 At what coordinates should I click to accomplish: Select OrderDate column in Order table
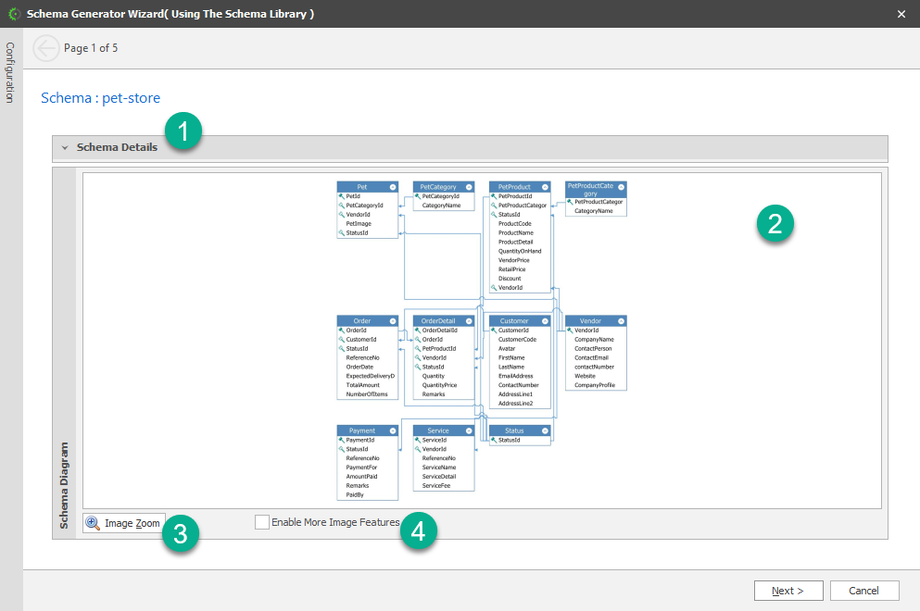point(360,367)
